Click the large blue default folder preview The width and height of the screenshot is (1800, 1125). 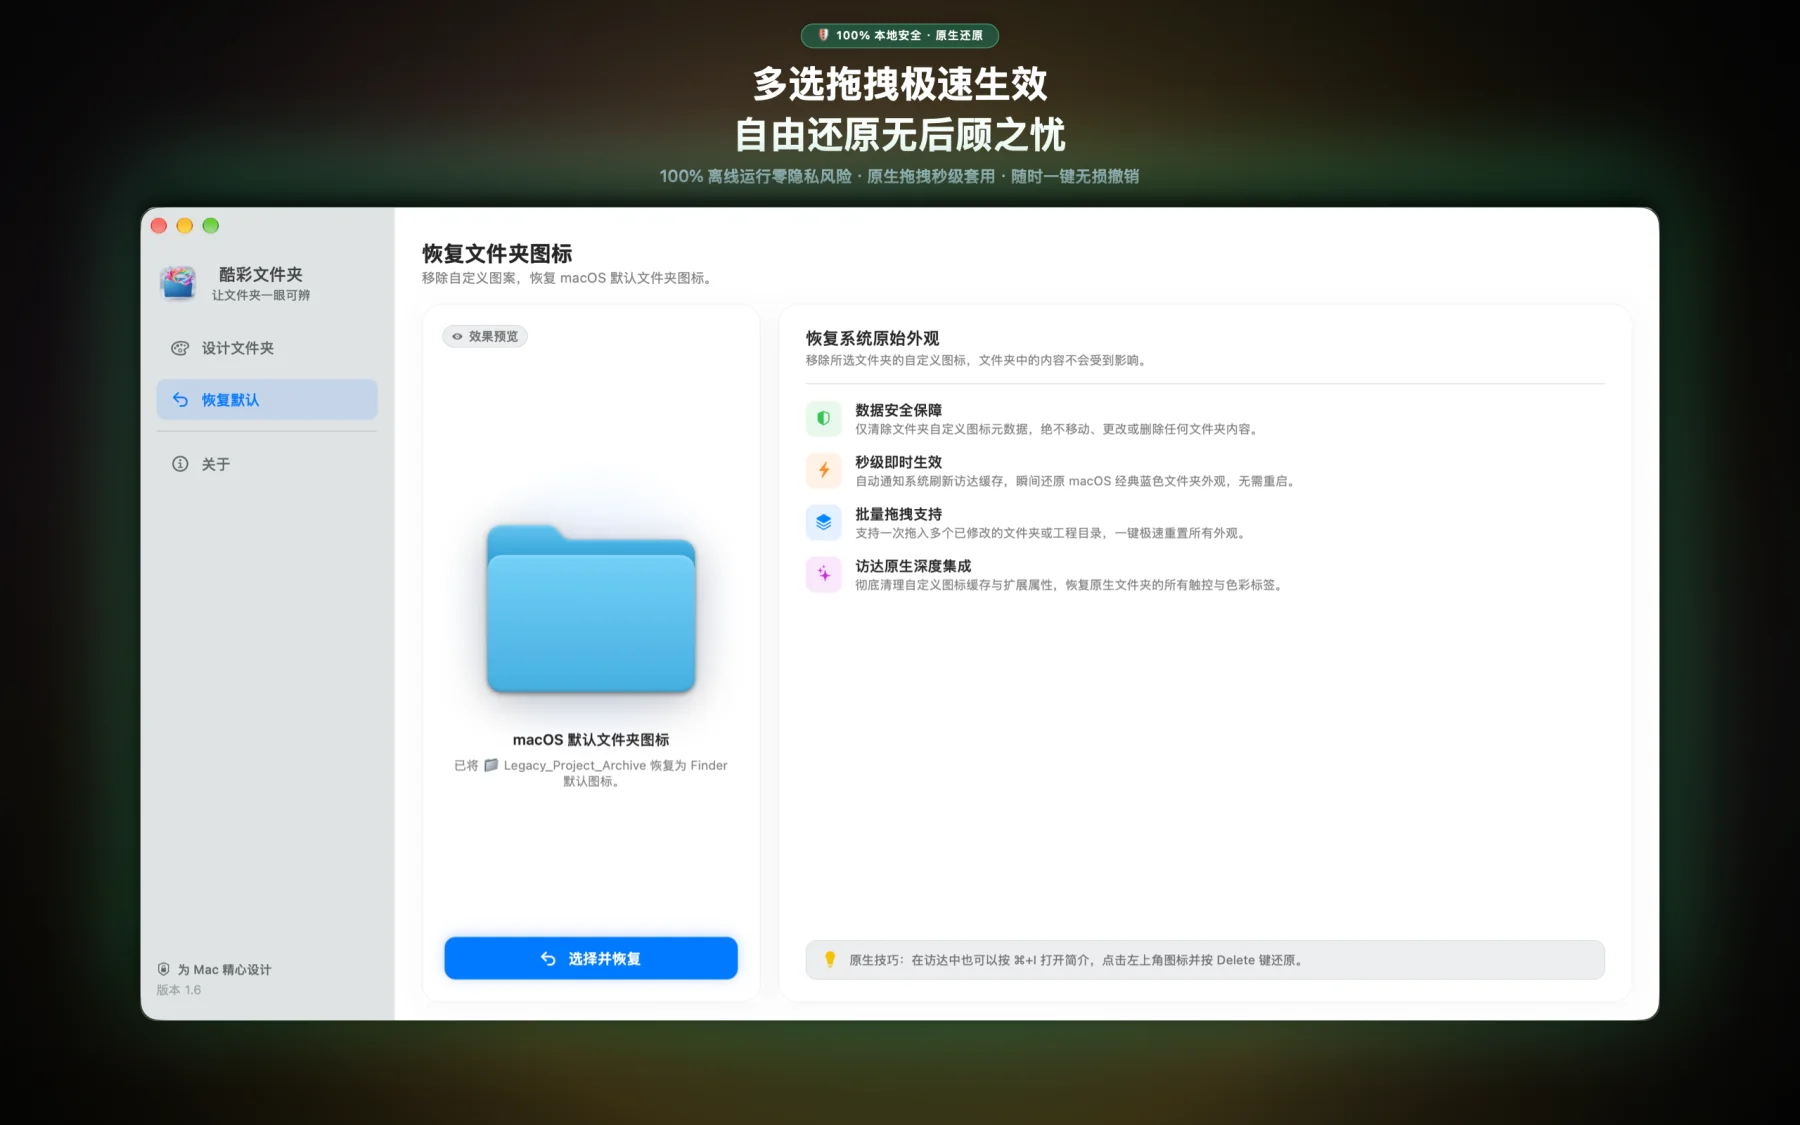[591, 608]
